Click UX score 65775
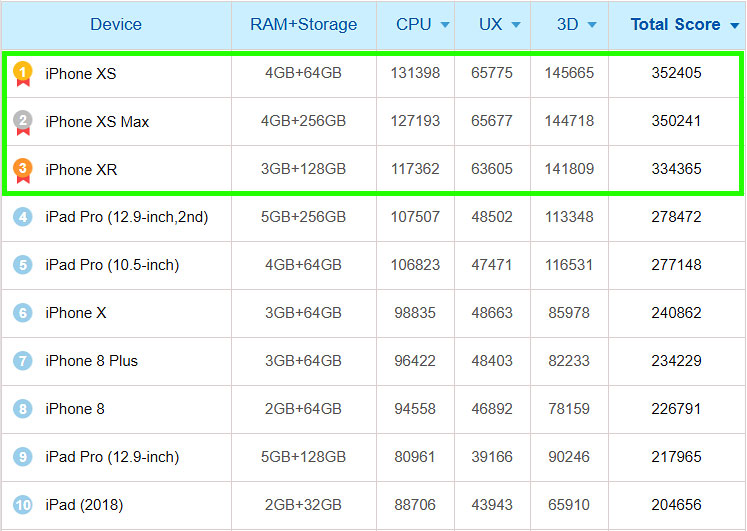The image size is (747, 531). pos(492,73)
